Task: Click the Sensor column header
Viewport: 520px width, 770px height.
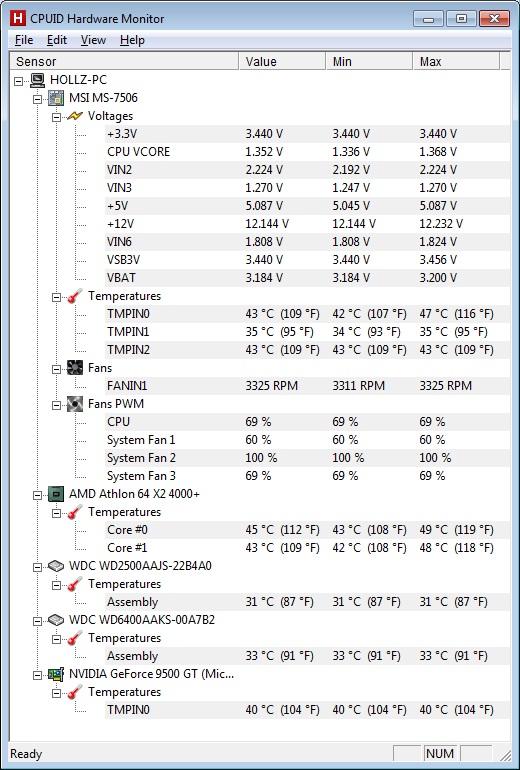Action: tap(124, 61)
